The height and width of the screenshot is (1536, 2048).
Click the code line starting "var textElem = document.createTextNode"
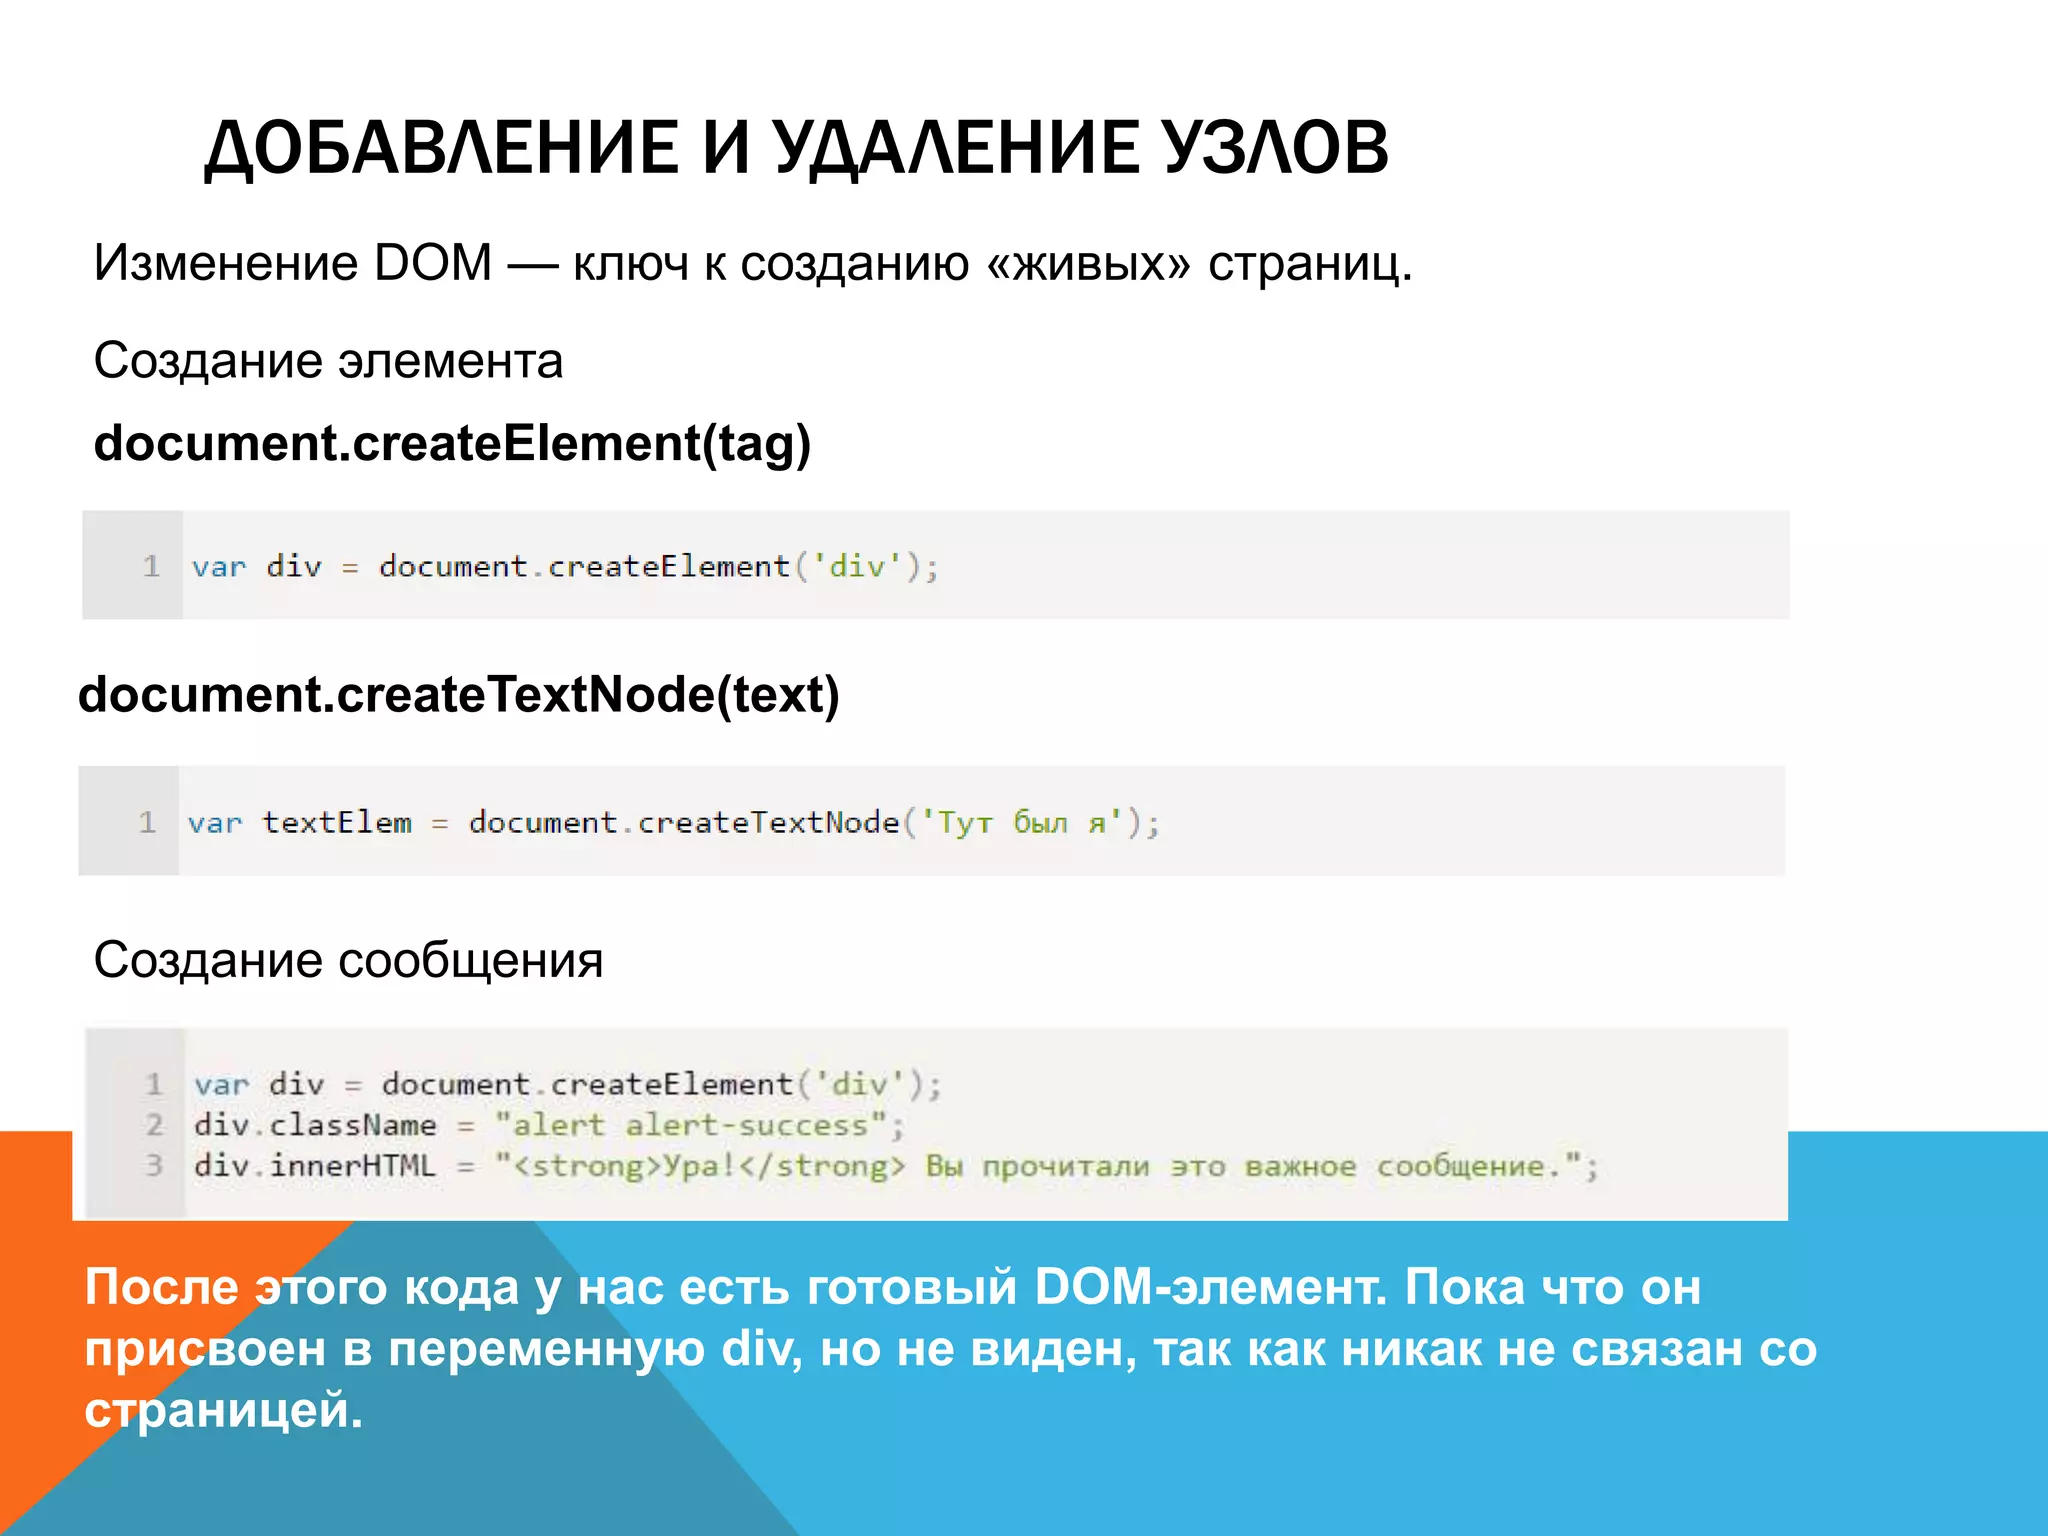(x=674, y=823)
